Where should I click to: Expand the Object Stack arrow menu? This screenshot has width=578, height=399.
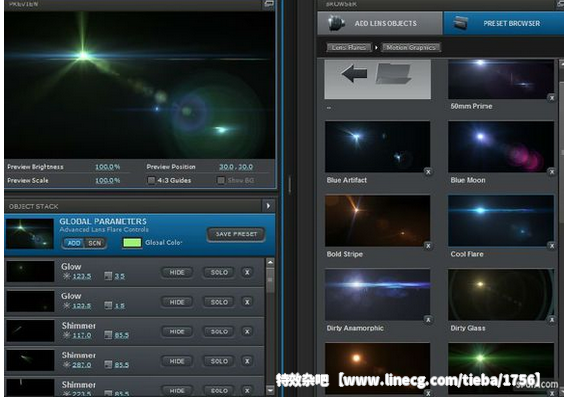(x=268, y=206)
